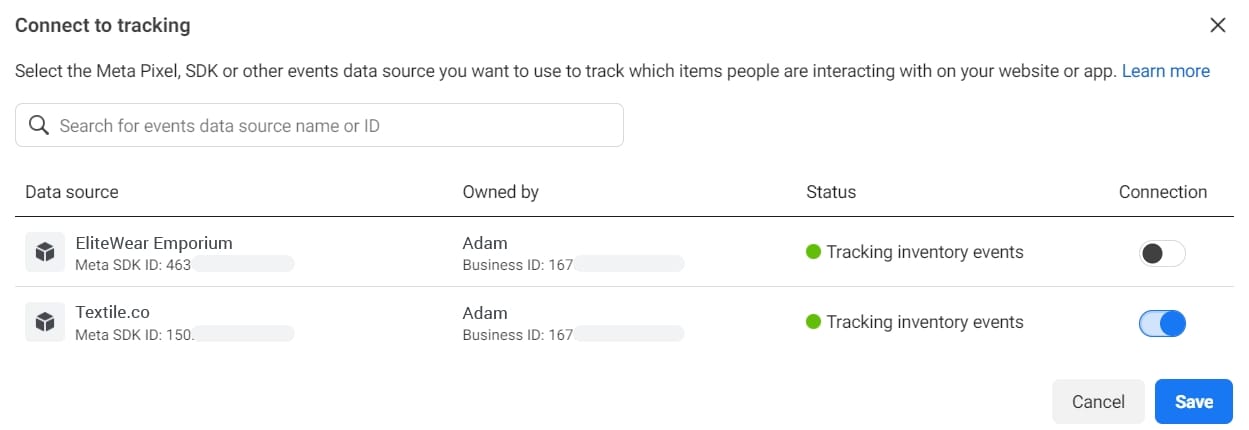Disable the Textile.co connection toggle
1249x430 pixels.
tap(1162, 323)
